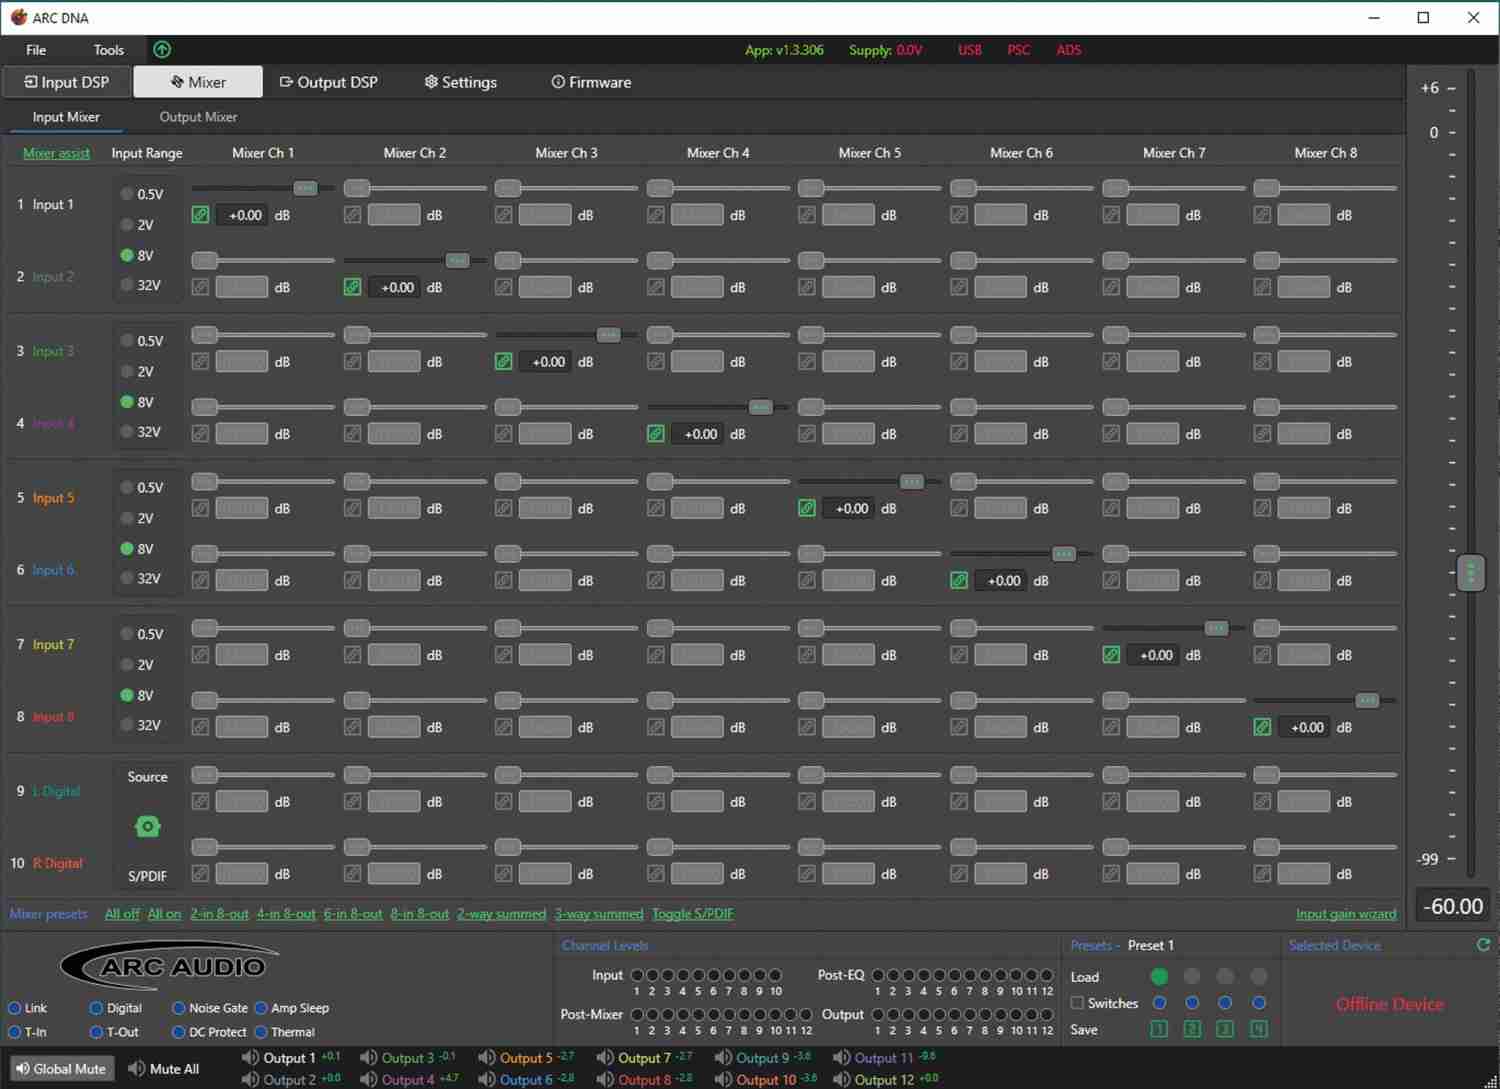Image resolution: width=1500 pixels, height=1089 pixels.
Task: Select 2V range for Input 1-2
Action: 127,225
